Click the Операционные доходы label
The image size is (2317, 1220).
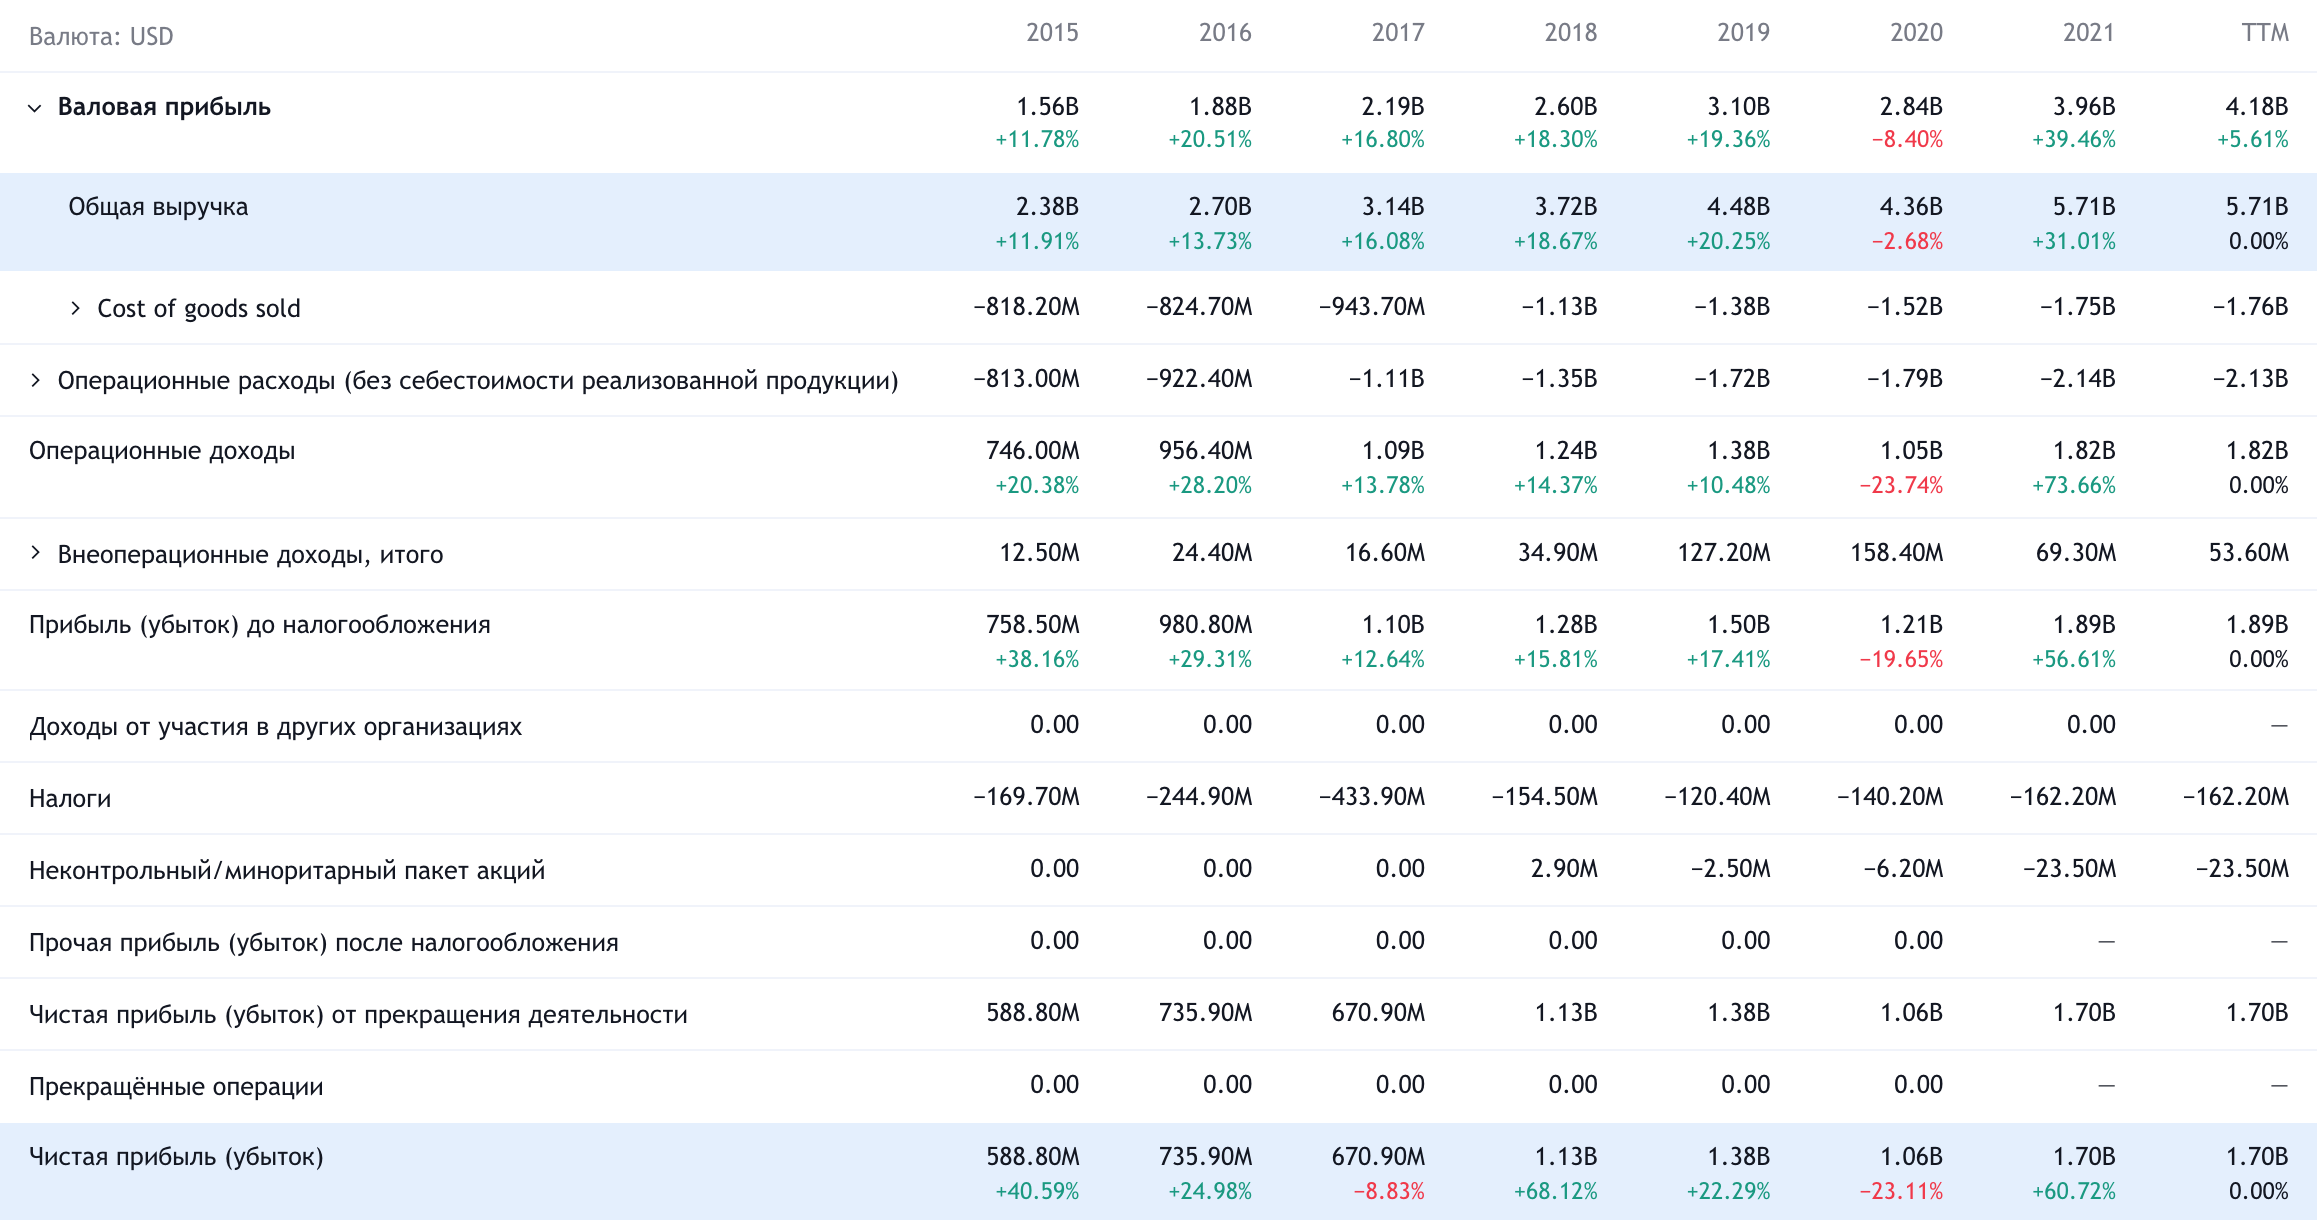point(162,451)
